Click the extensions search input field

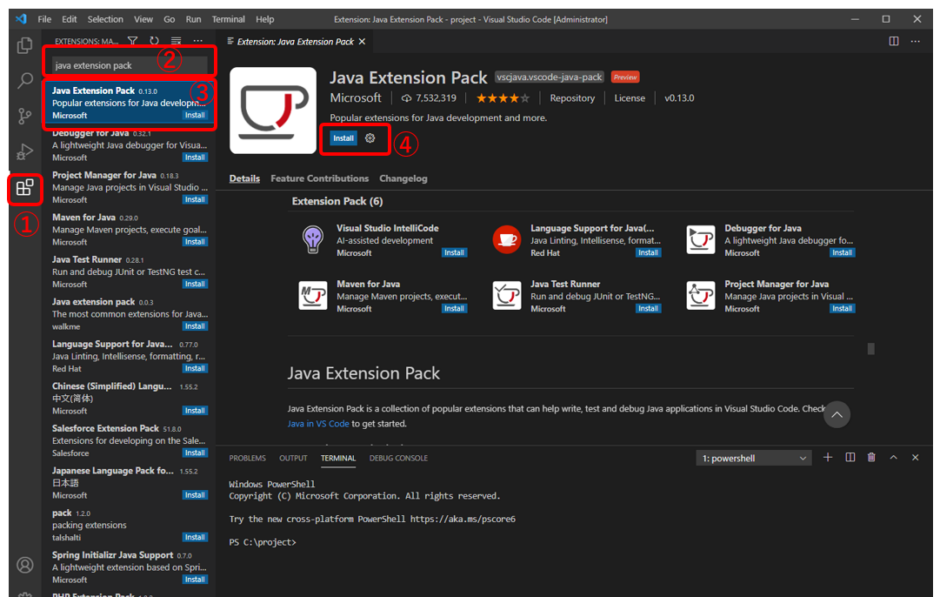tap(128, 65)
